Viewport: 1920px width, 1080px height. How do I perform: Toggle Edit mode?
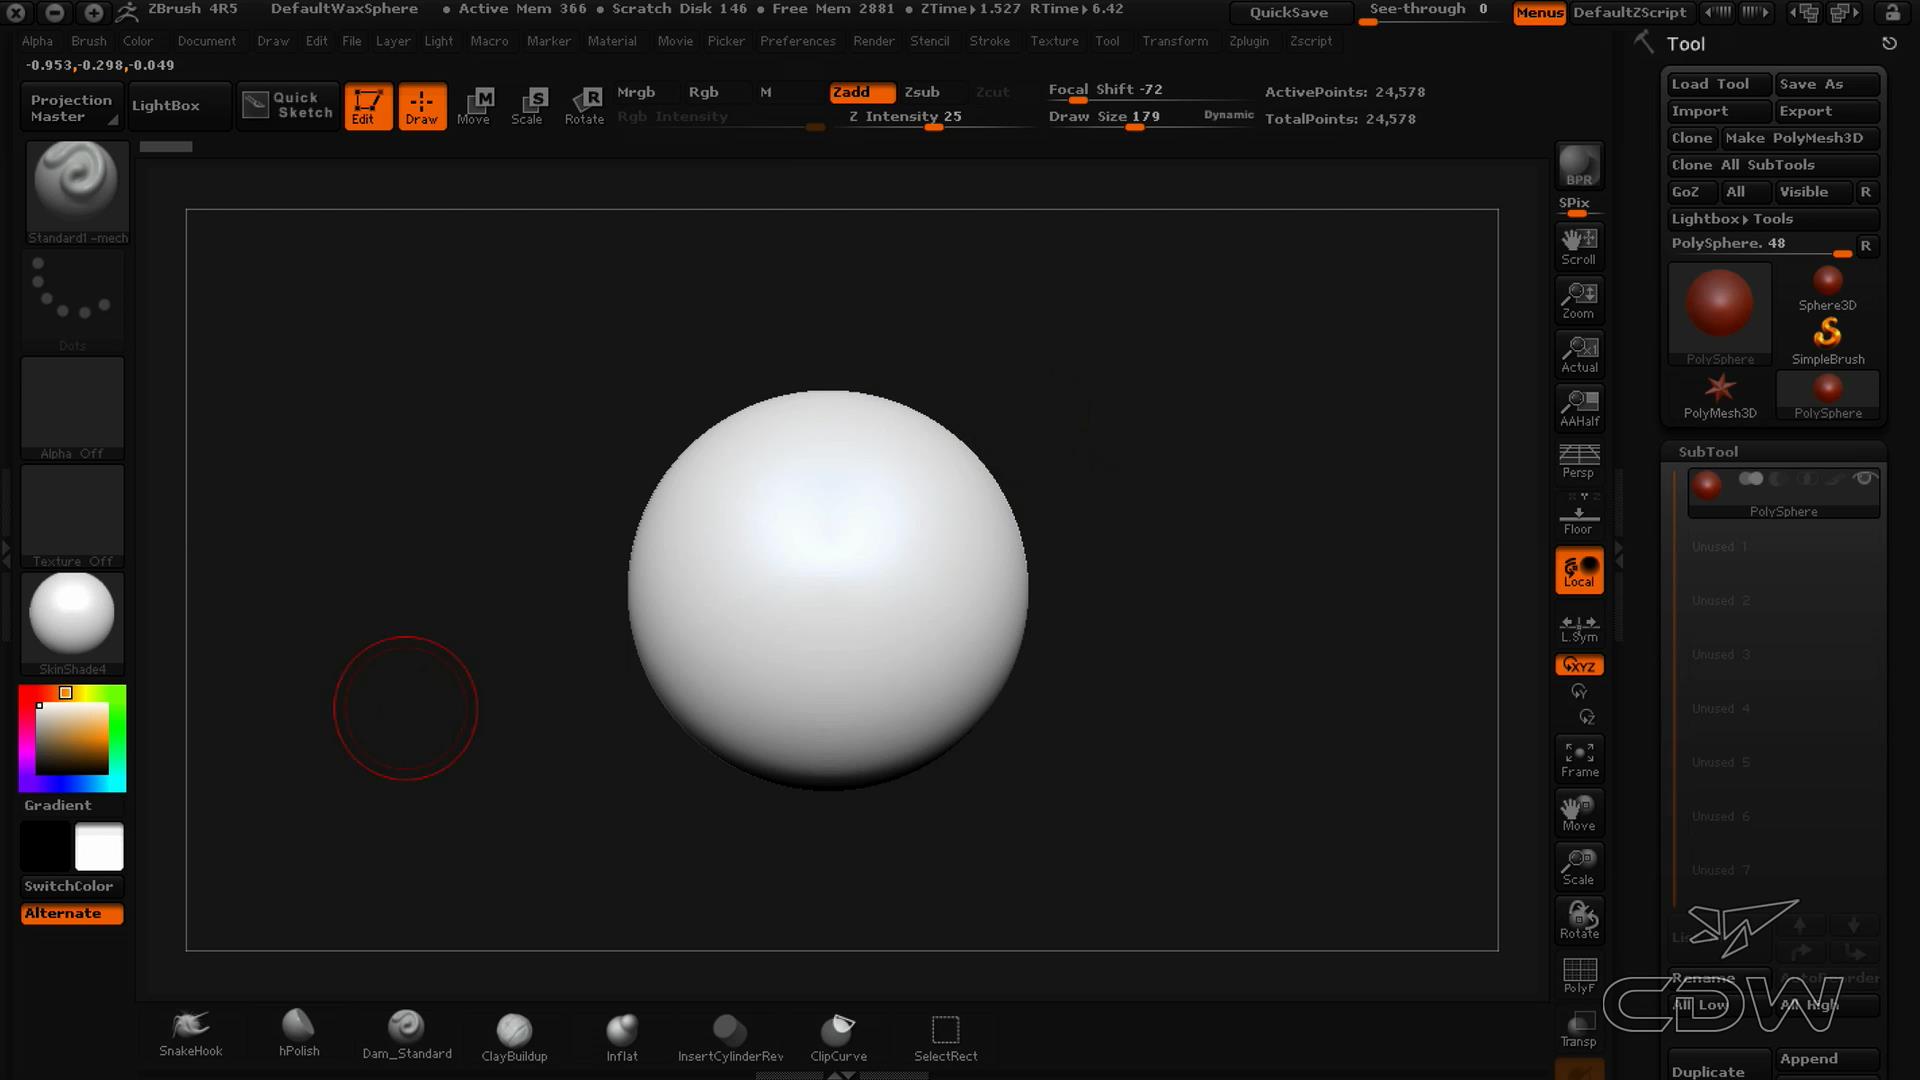point(368,106)
